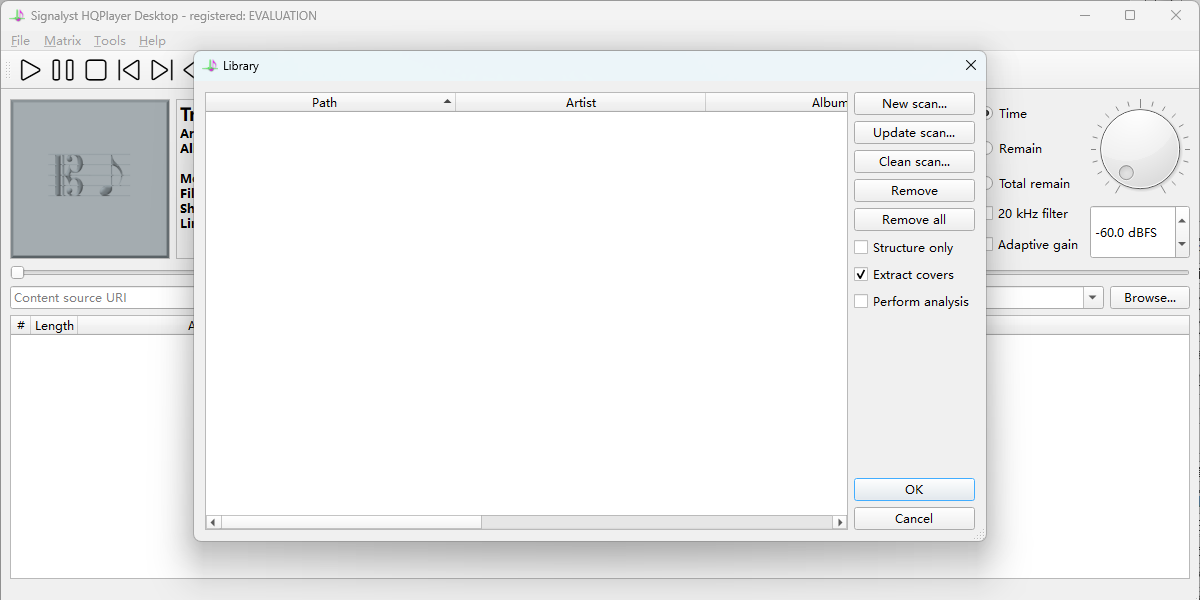This screenshot has width=1200, height=600.
Task: Click the New scan... button
Action: [x=914, y=104]
